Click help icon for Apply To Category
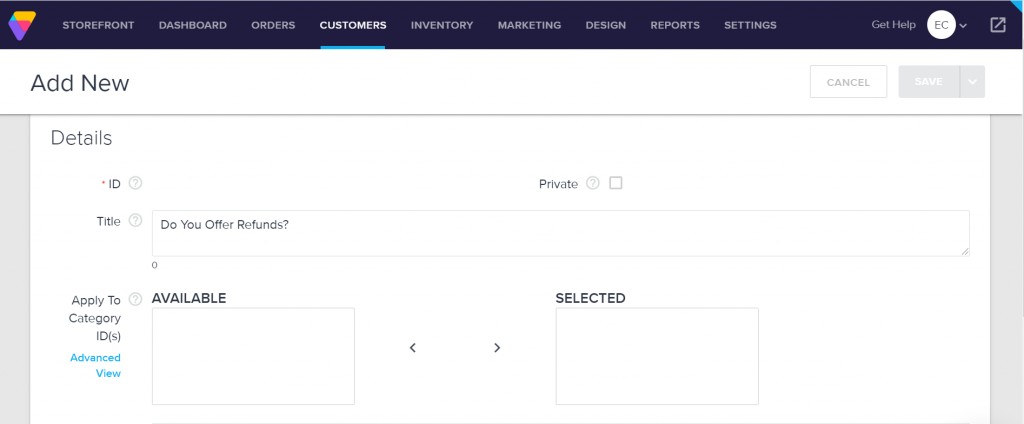The height and width of the screenshot is (424, 1024). [135, 299]
